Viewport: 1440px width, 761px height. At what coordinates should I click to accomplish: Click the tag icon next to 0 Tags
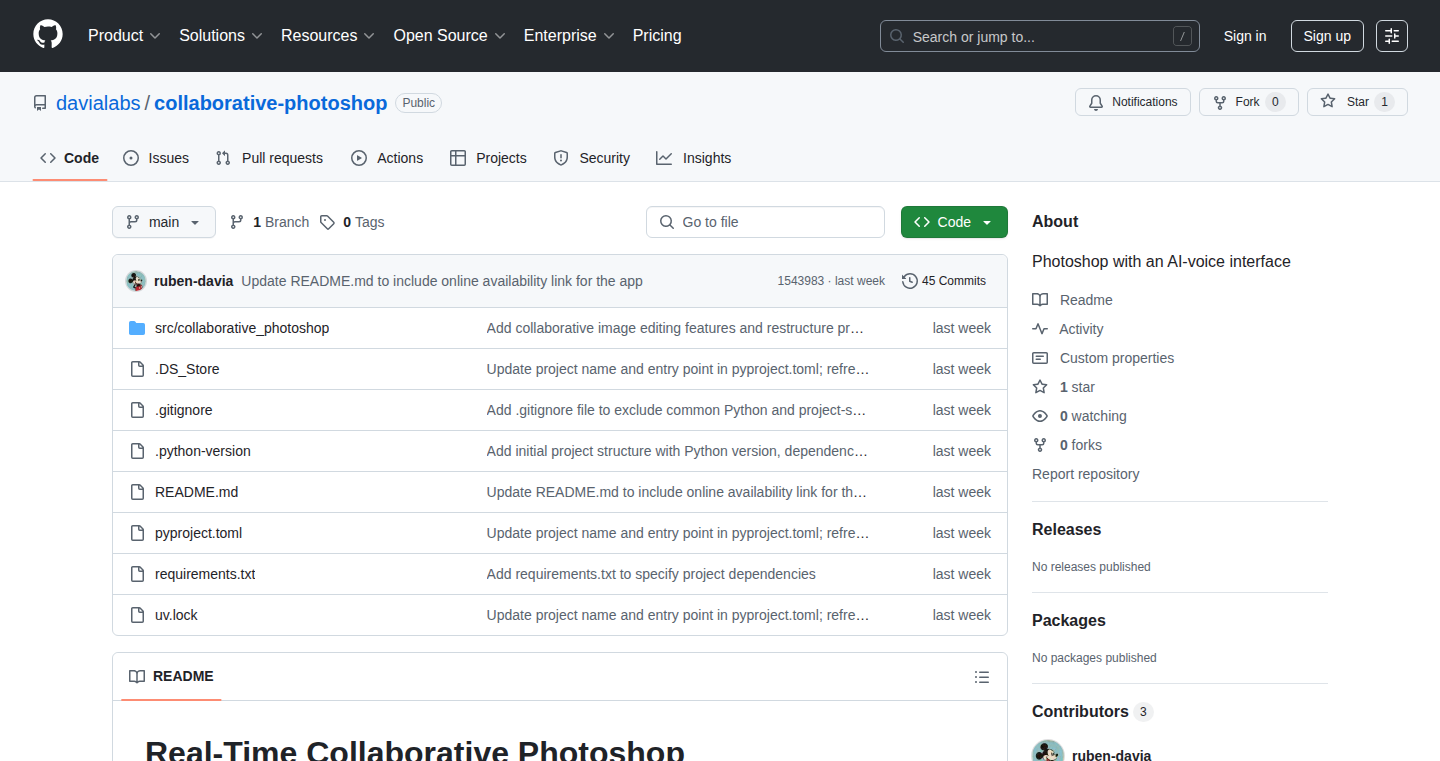pos(327,222)
